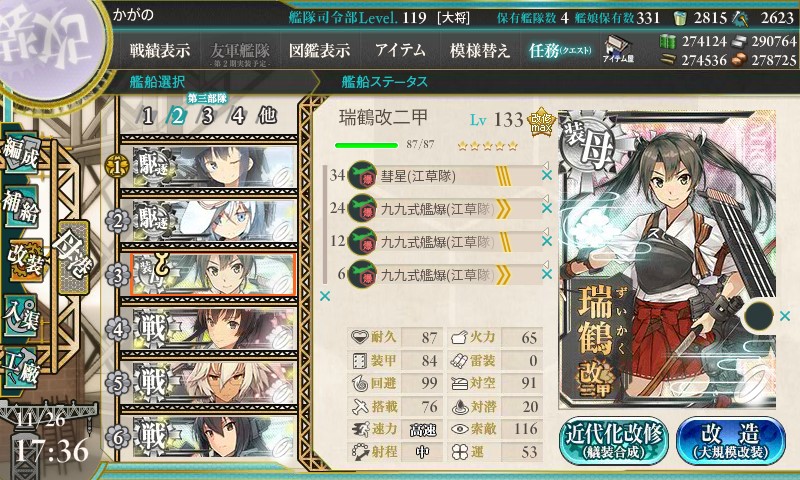This screenshot has height=480, width=800.
Task: Switch to fleet tab 3
Action: pos(207,116)
